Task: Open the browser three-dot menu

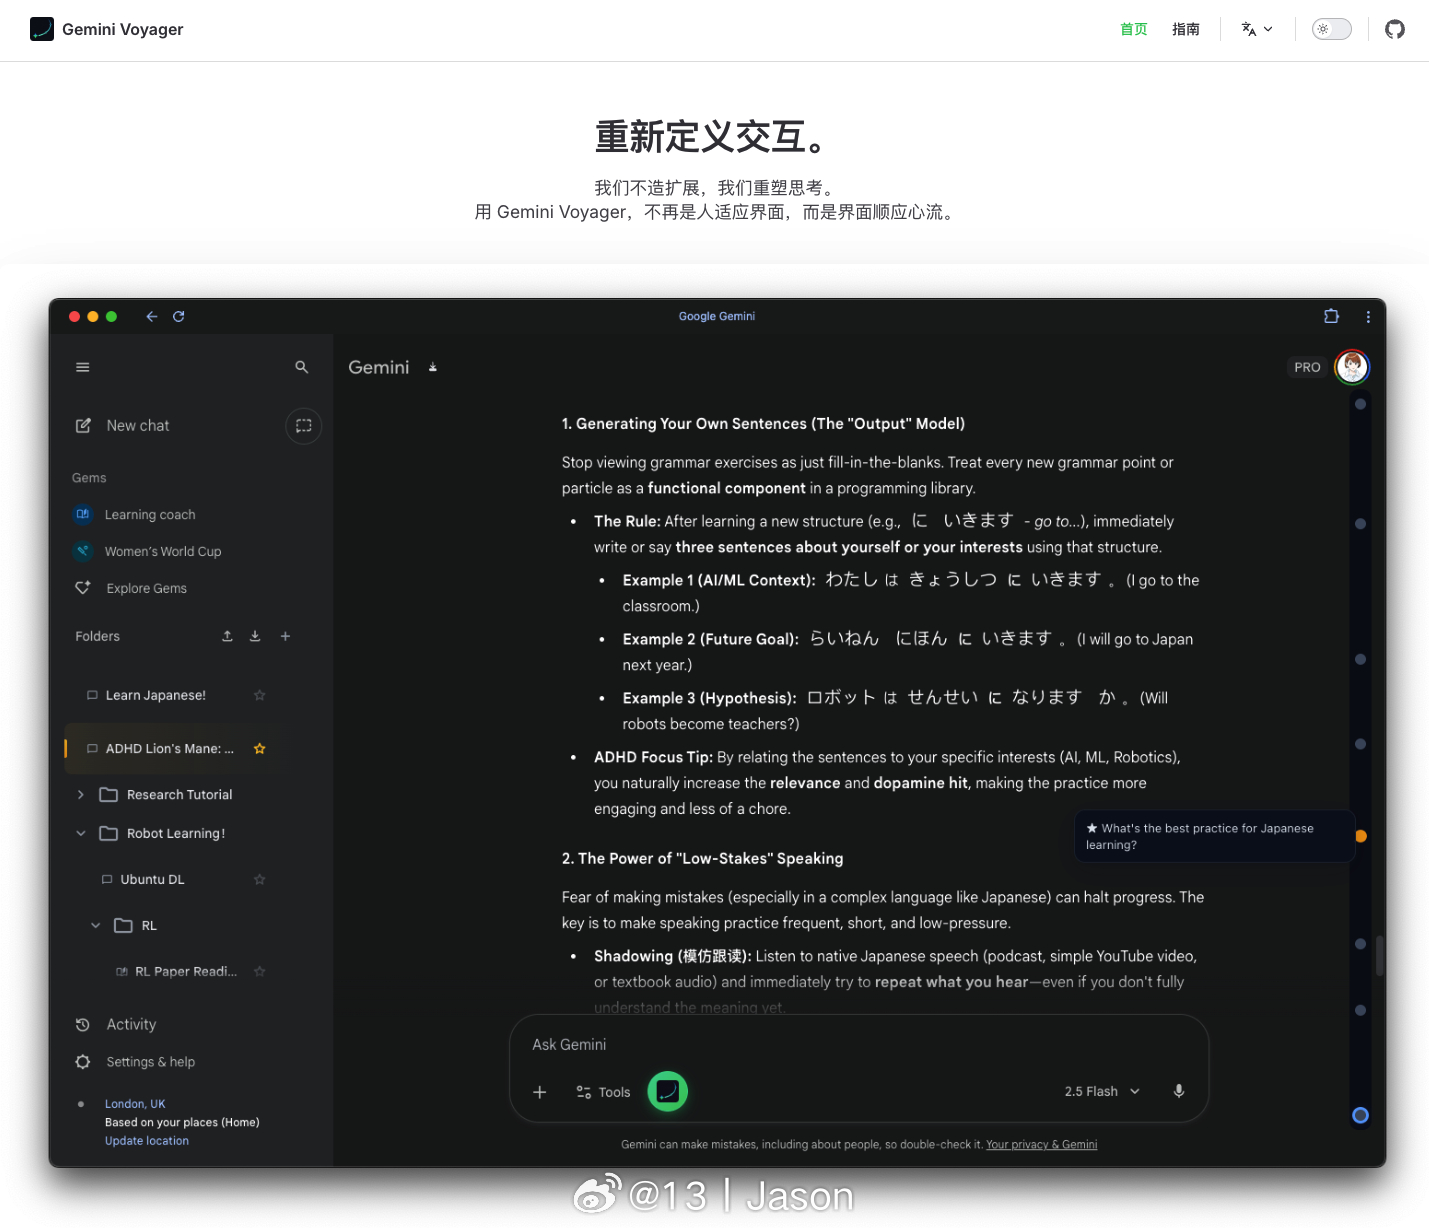Action: 1368,316
